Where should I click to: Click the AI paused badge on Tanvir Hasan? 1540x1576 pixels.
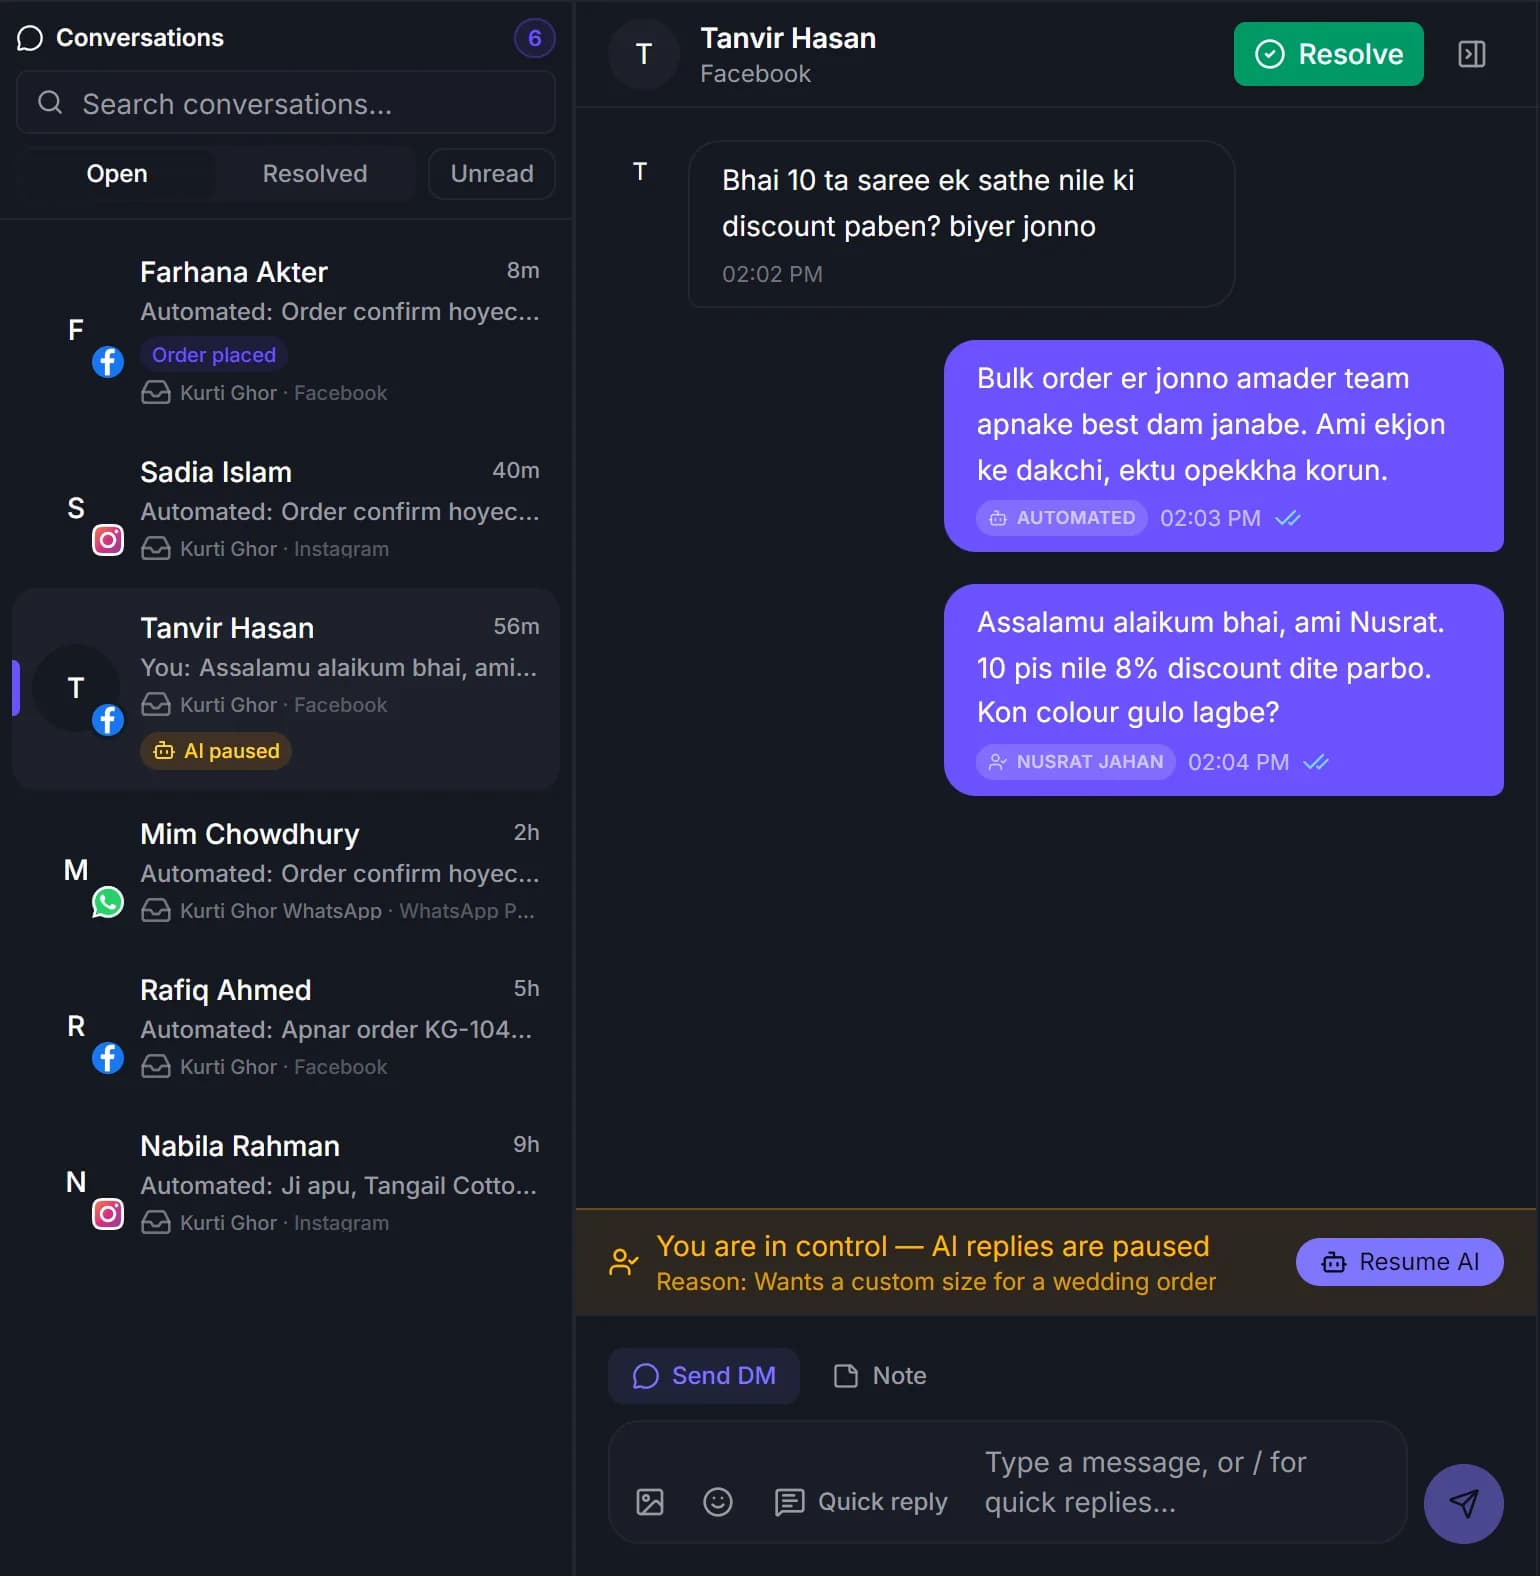coord(216,751)
